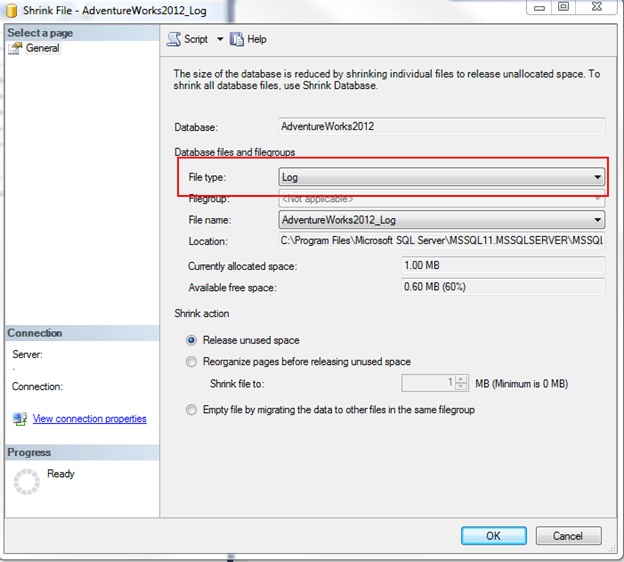The height and width of the screenshot is (562, 624).
Task: Click the OK button
Action: (493, 535)
